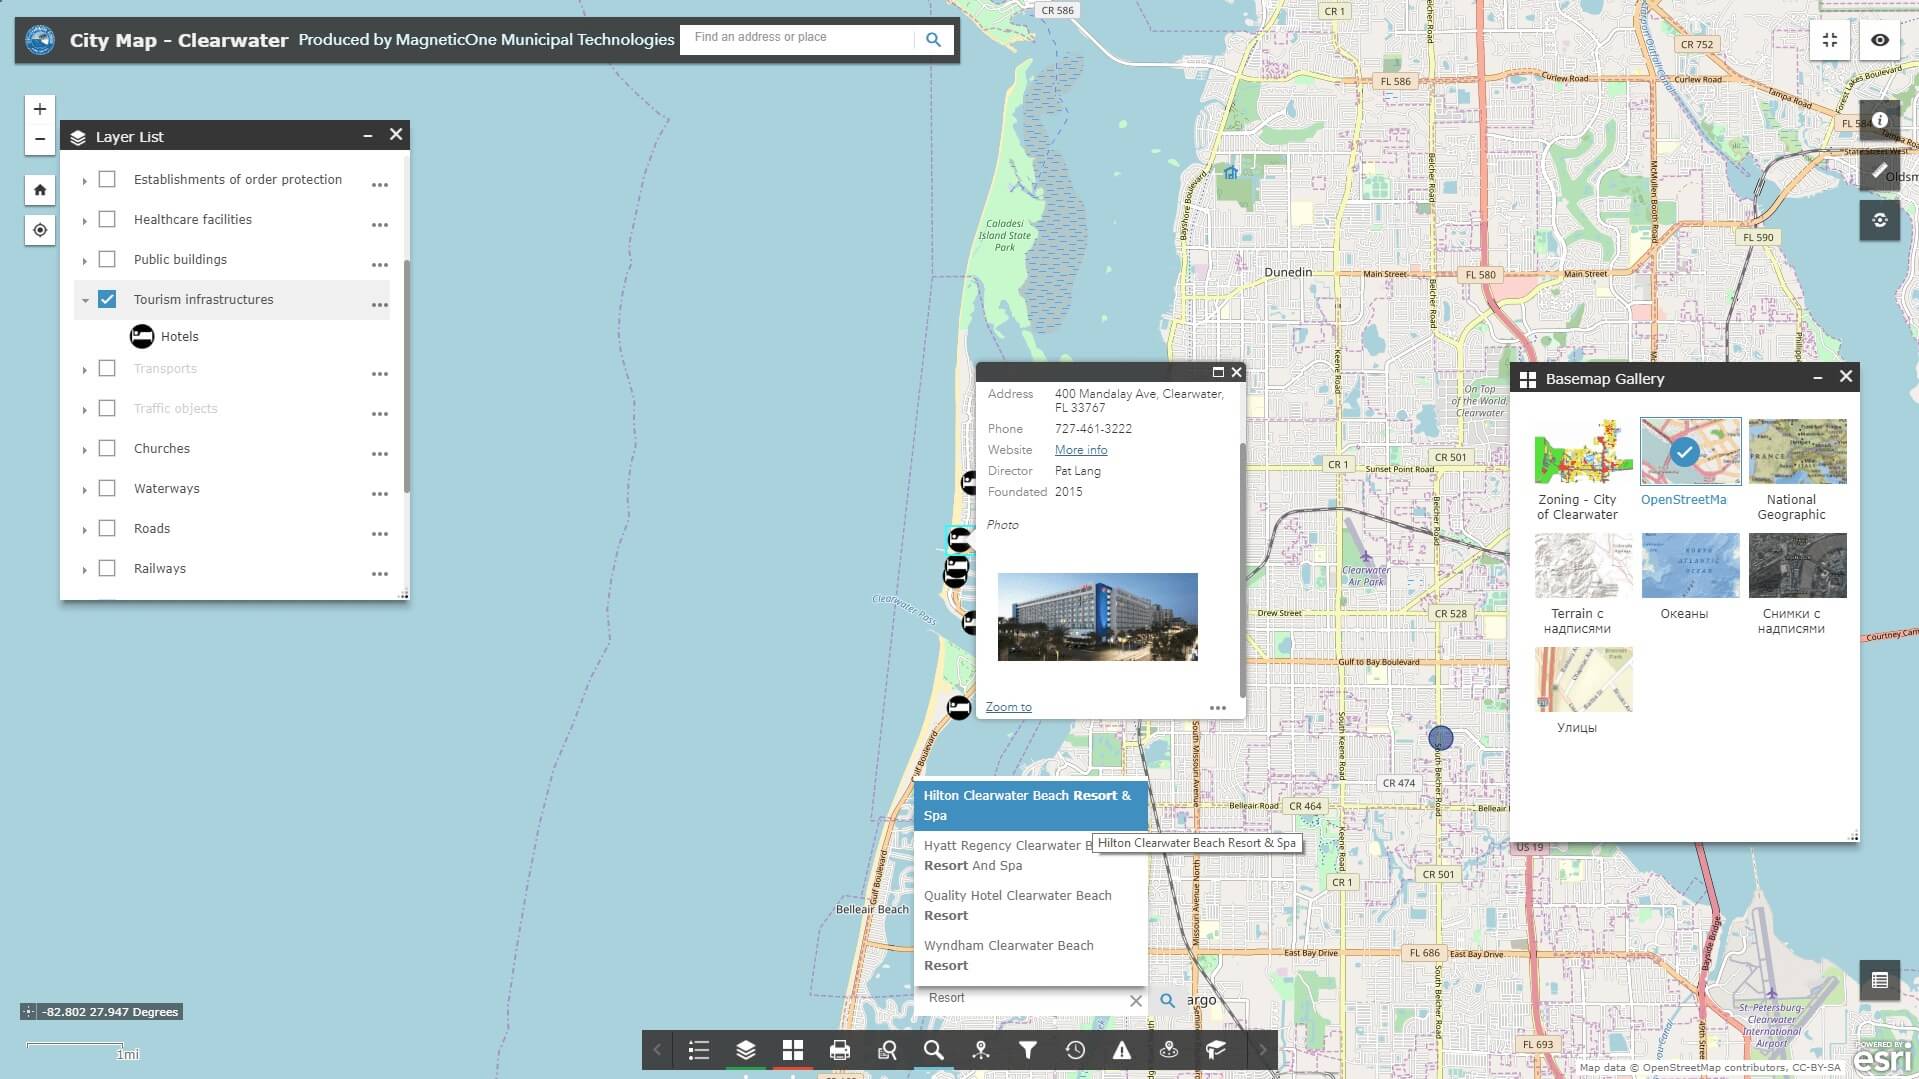Select the Filter tool in the toolbar
The image size is (1919, 1079).
pyautogui.click(x=1027, y=1050)
